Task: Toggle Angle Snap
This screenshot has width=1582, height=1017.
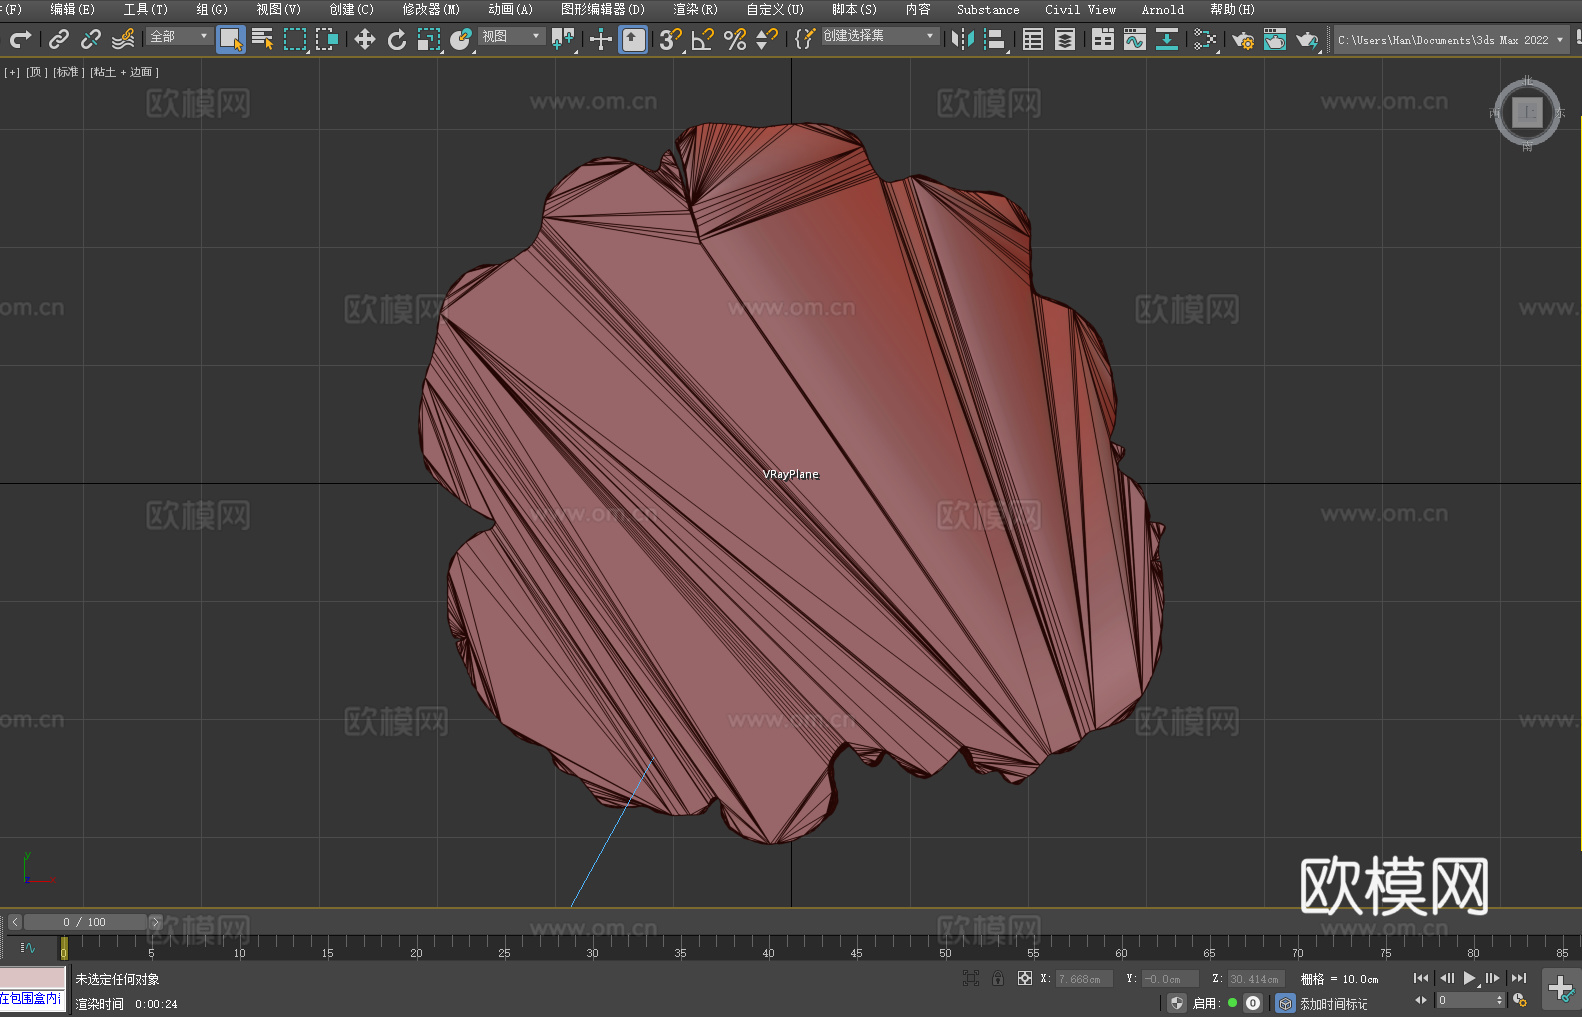Action: pos(703,39)
